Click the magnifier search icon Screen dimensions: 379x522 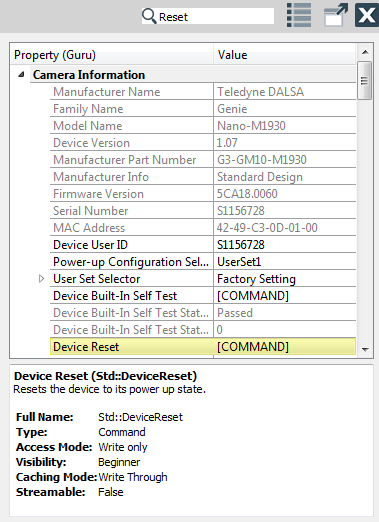(149, 16)
